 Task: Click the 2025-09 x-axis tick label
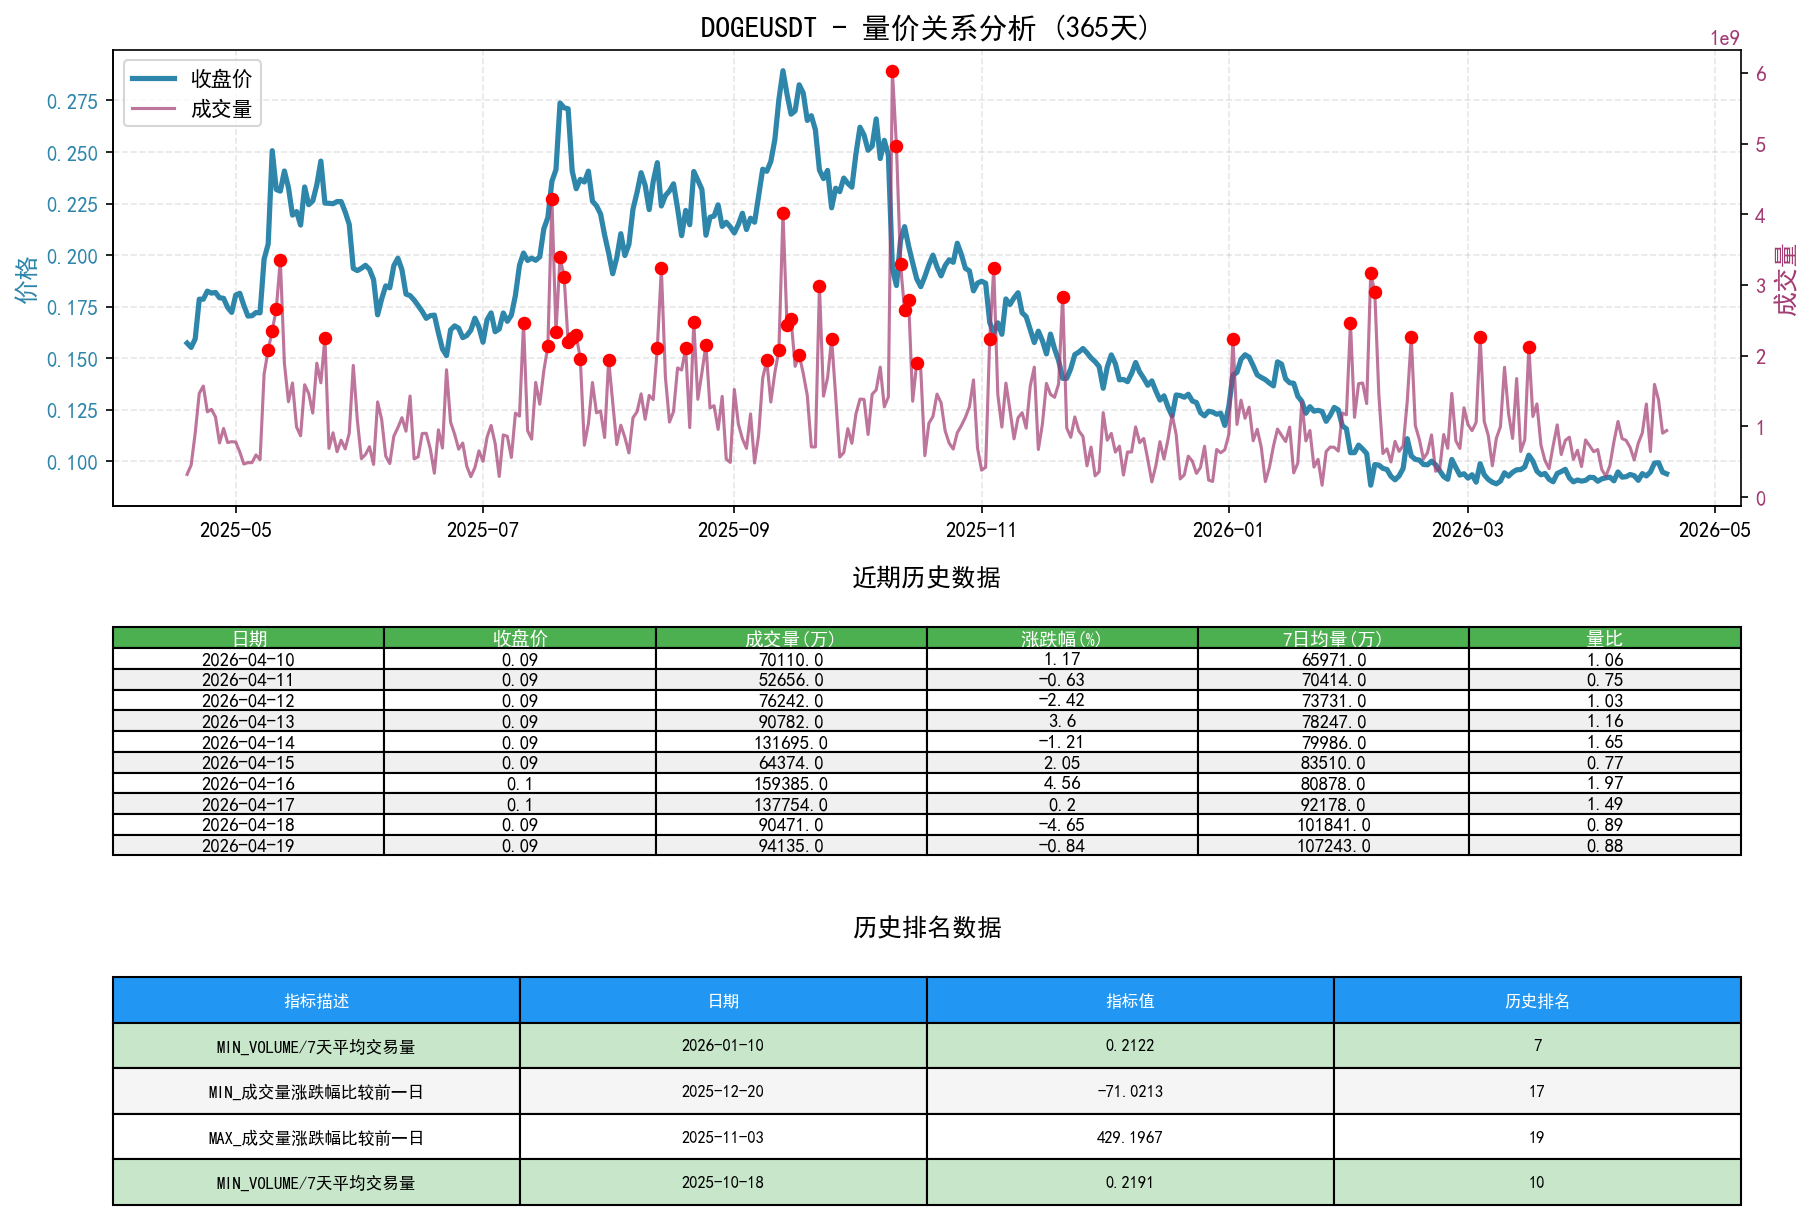point(734,530)
